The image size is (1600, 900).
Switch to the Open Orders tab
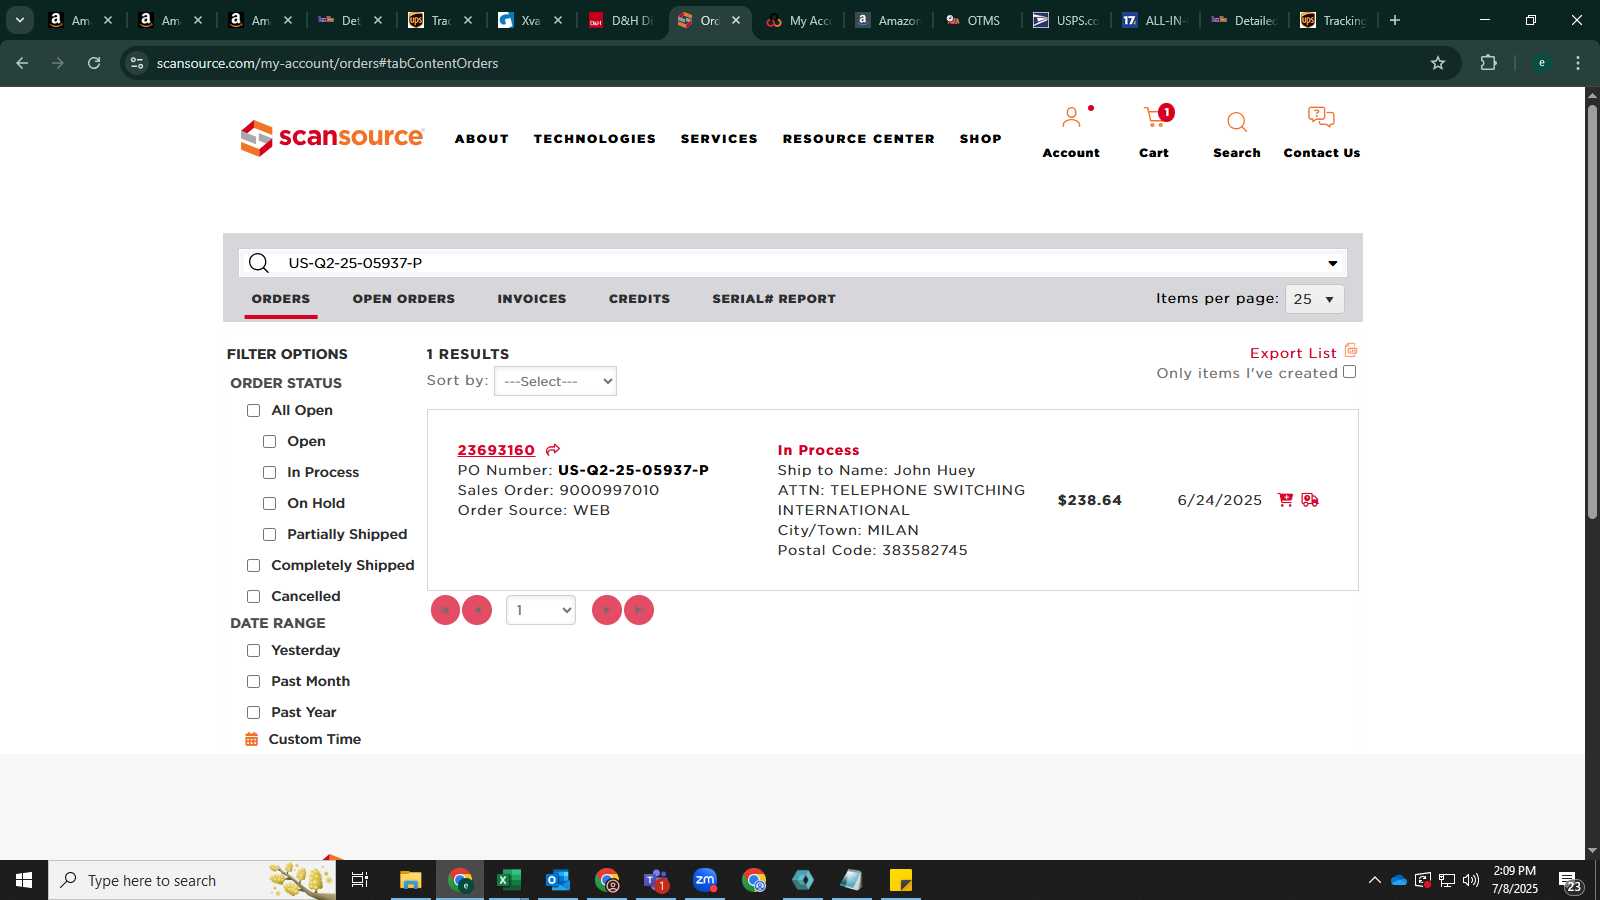point(404,299)
